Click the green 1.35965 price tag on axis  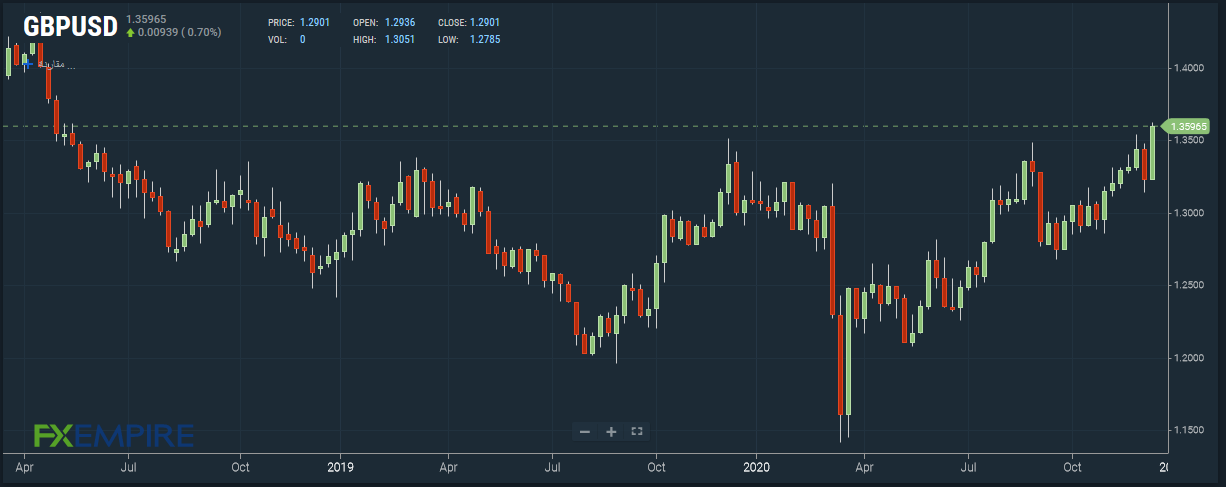click(x=1185, y=126)
